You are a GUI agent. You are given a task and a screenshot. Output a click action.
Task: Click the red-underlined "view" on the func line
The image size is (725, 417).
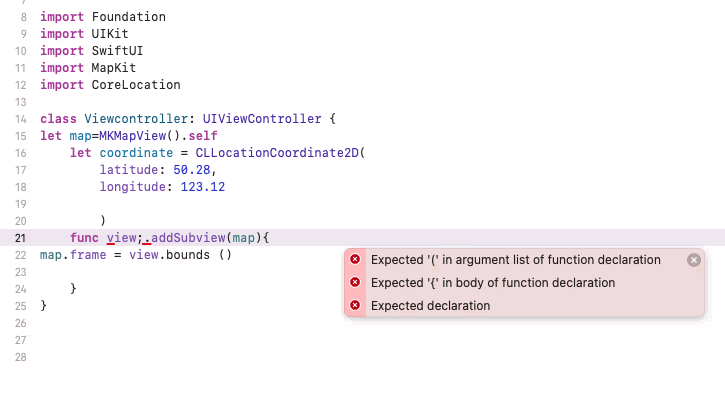(x=121, y=238)
